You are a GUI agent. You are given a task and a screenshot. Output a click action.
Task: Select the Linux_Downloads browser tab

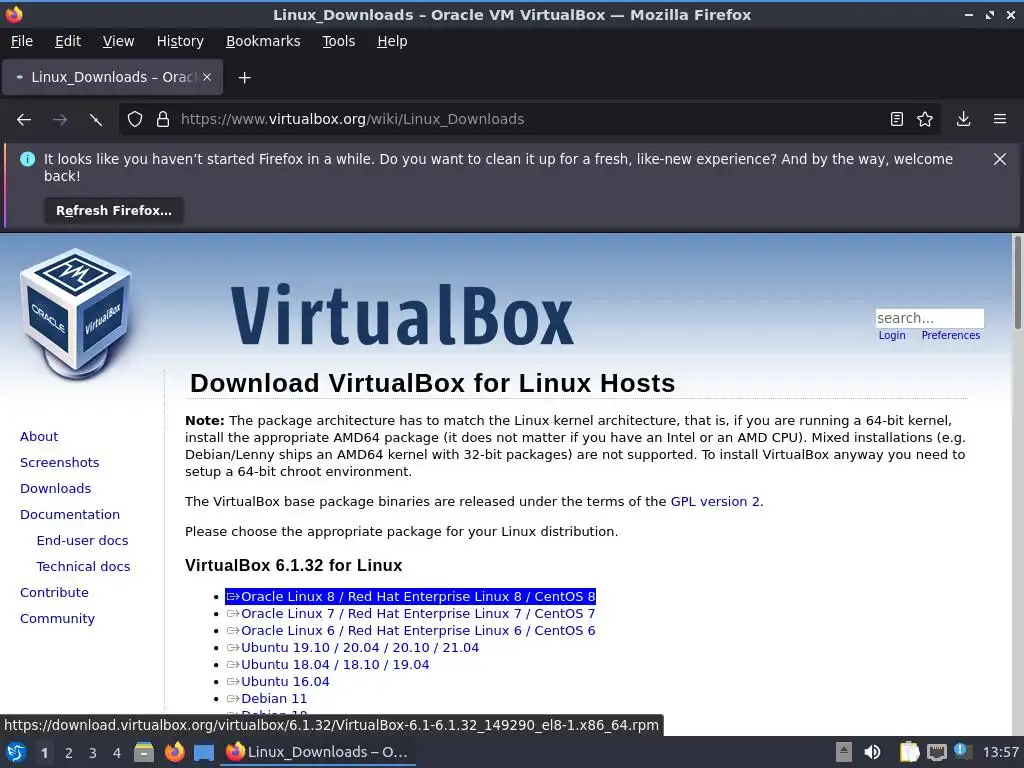(x=112, y=77)
